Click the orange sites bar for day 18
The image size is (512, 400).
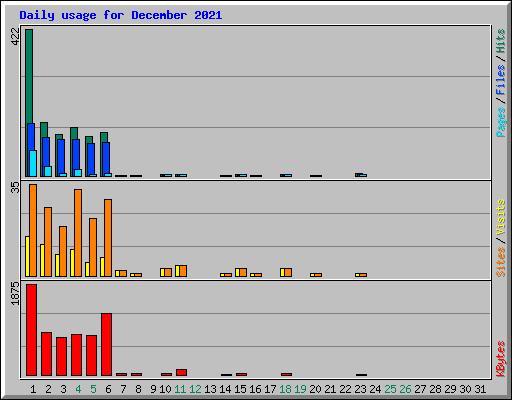(x=288, y=272)
